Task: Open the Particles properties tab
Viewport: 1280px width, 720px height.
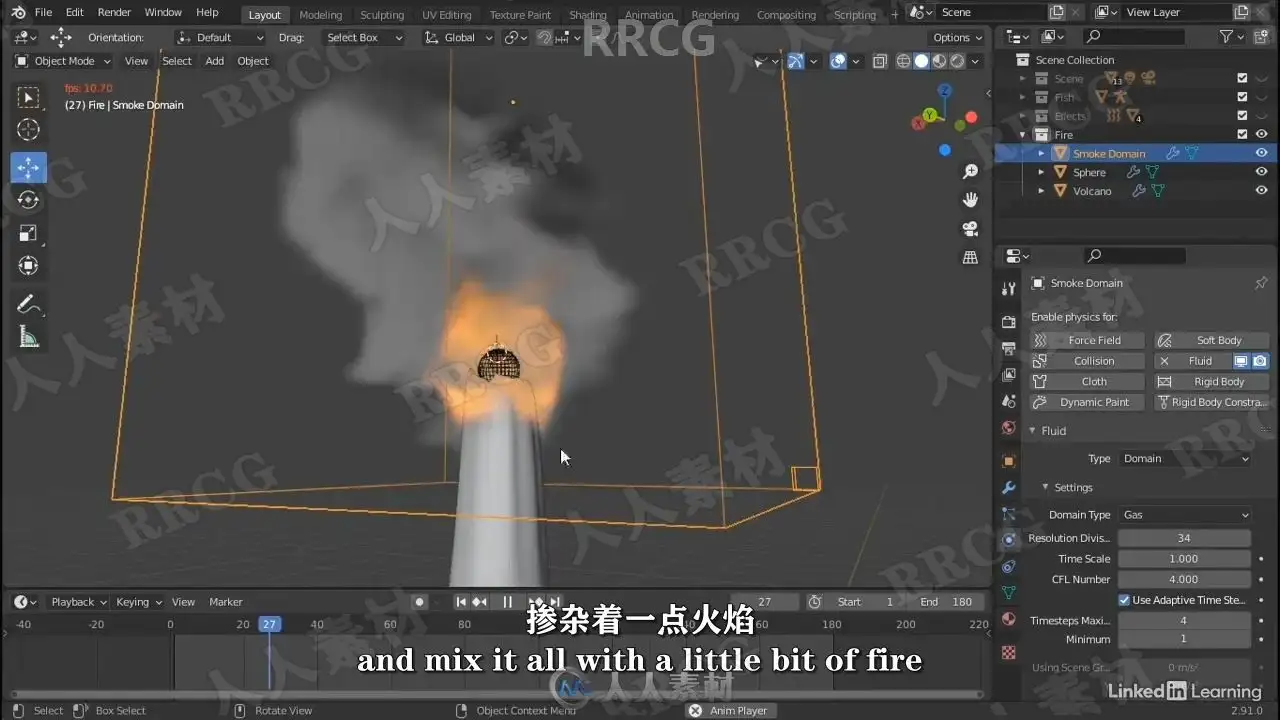Action: pos(1009,513)
